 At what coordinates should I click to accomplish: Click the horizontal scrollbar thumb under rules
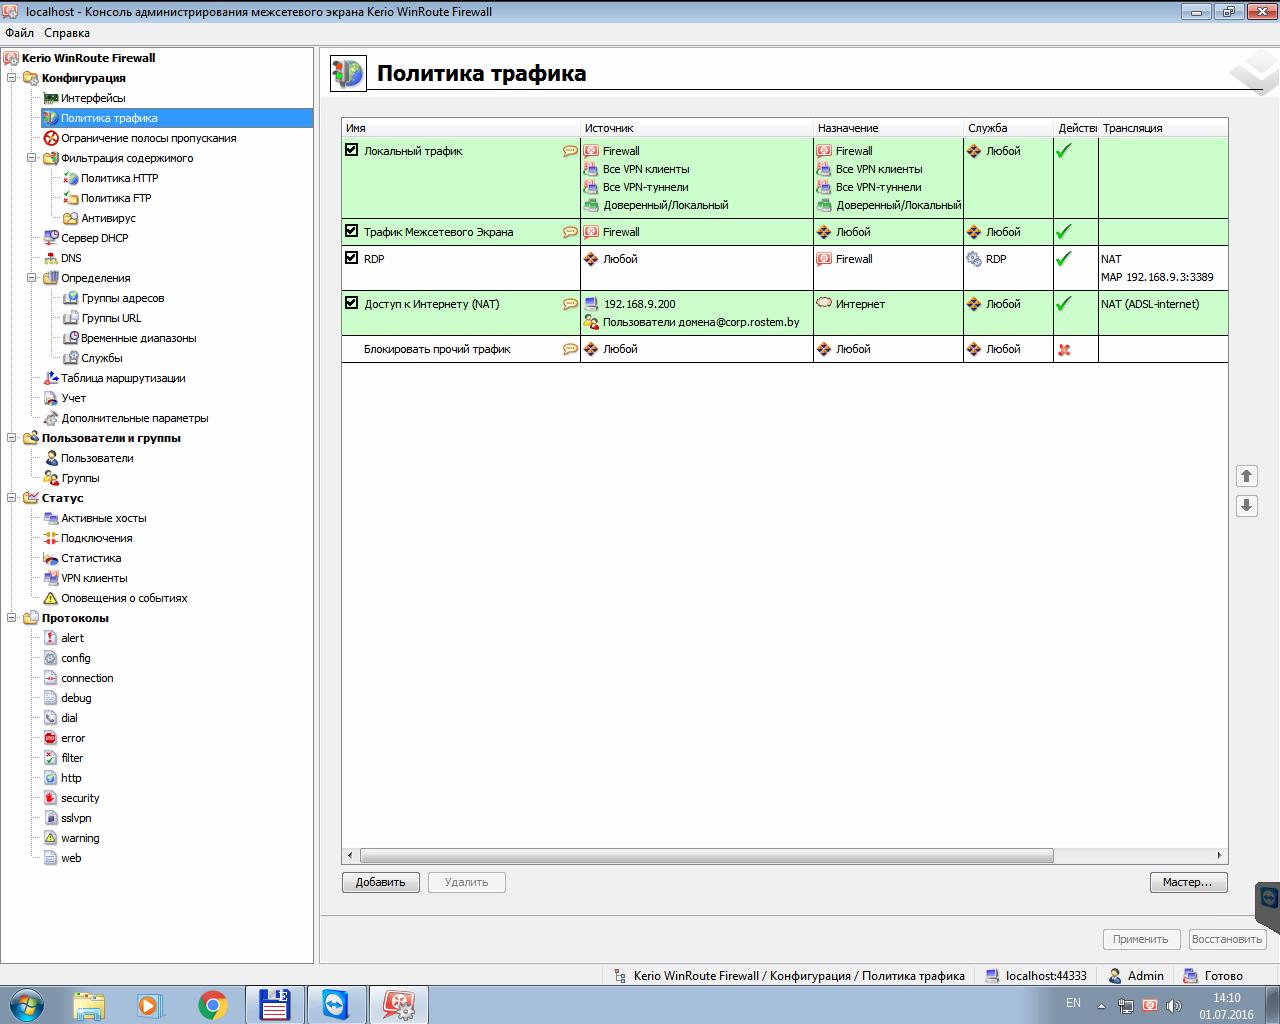click(706, 856)
